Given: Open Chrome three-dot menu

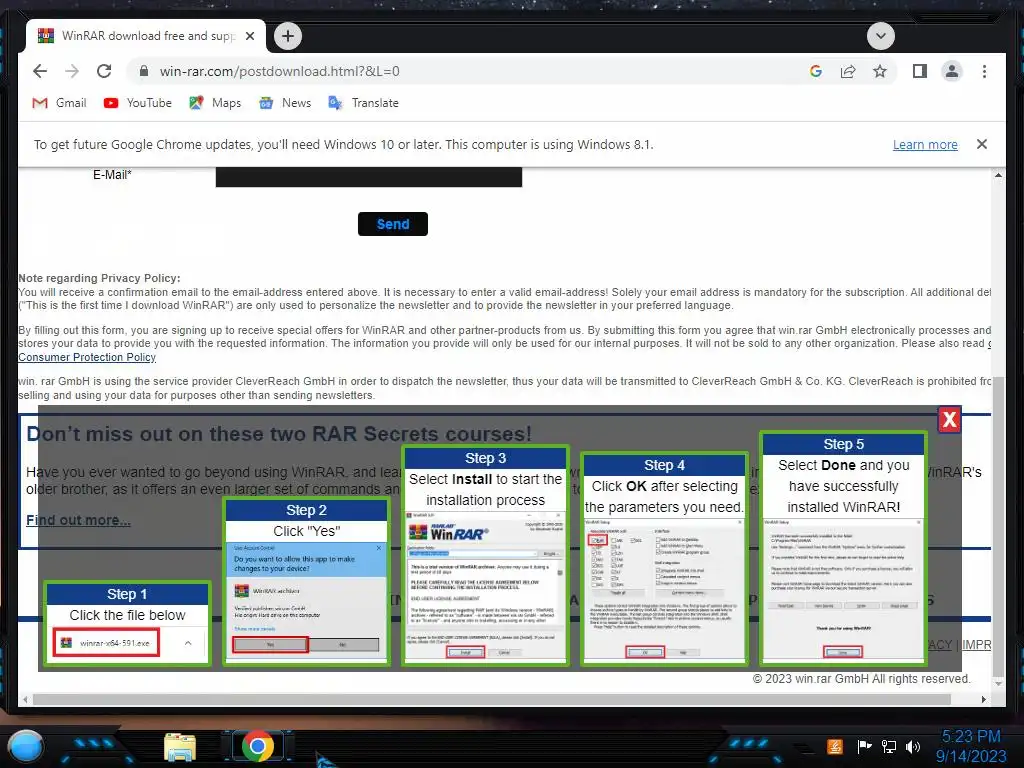Looking at the screenshot, I should (x=984, y=71).
